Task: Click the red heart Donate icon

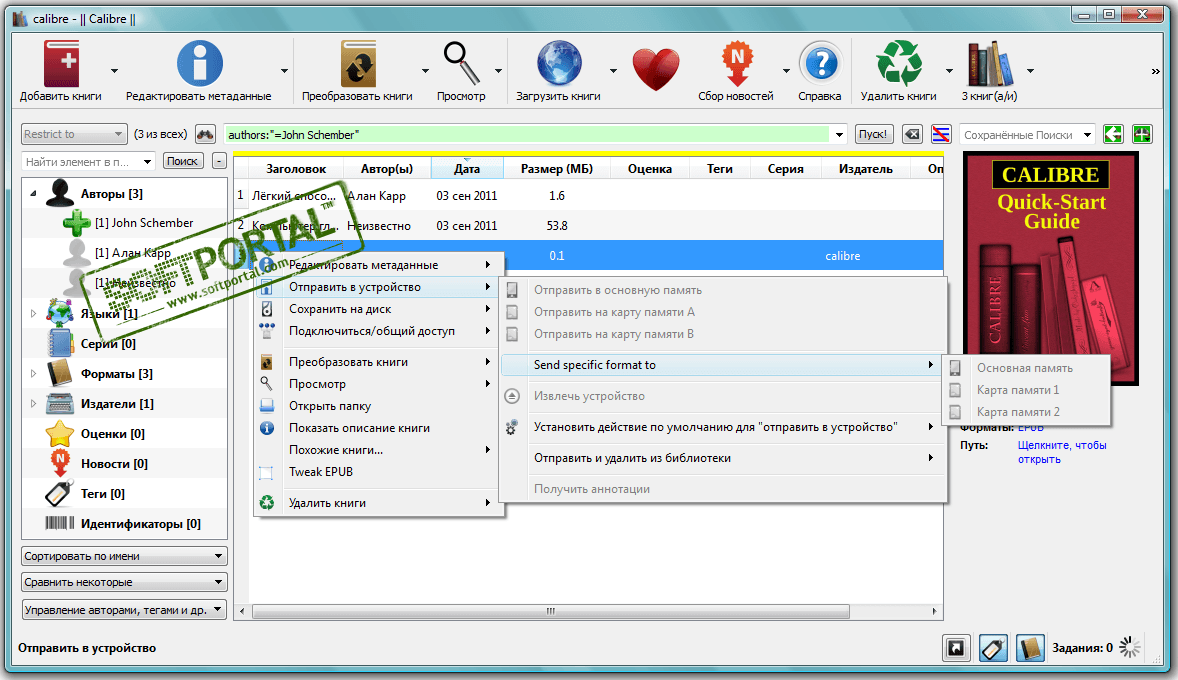Action: click(x=655, y=68)
